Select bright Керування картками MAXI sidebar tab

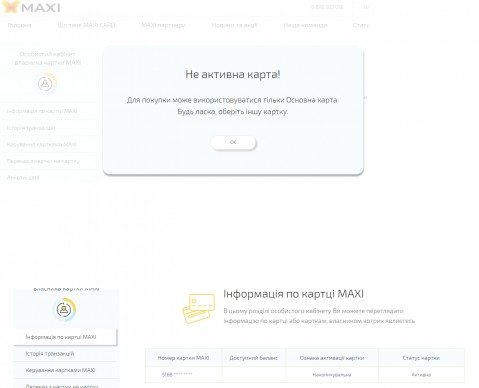pyautogui.click(x=65, y=370)
